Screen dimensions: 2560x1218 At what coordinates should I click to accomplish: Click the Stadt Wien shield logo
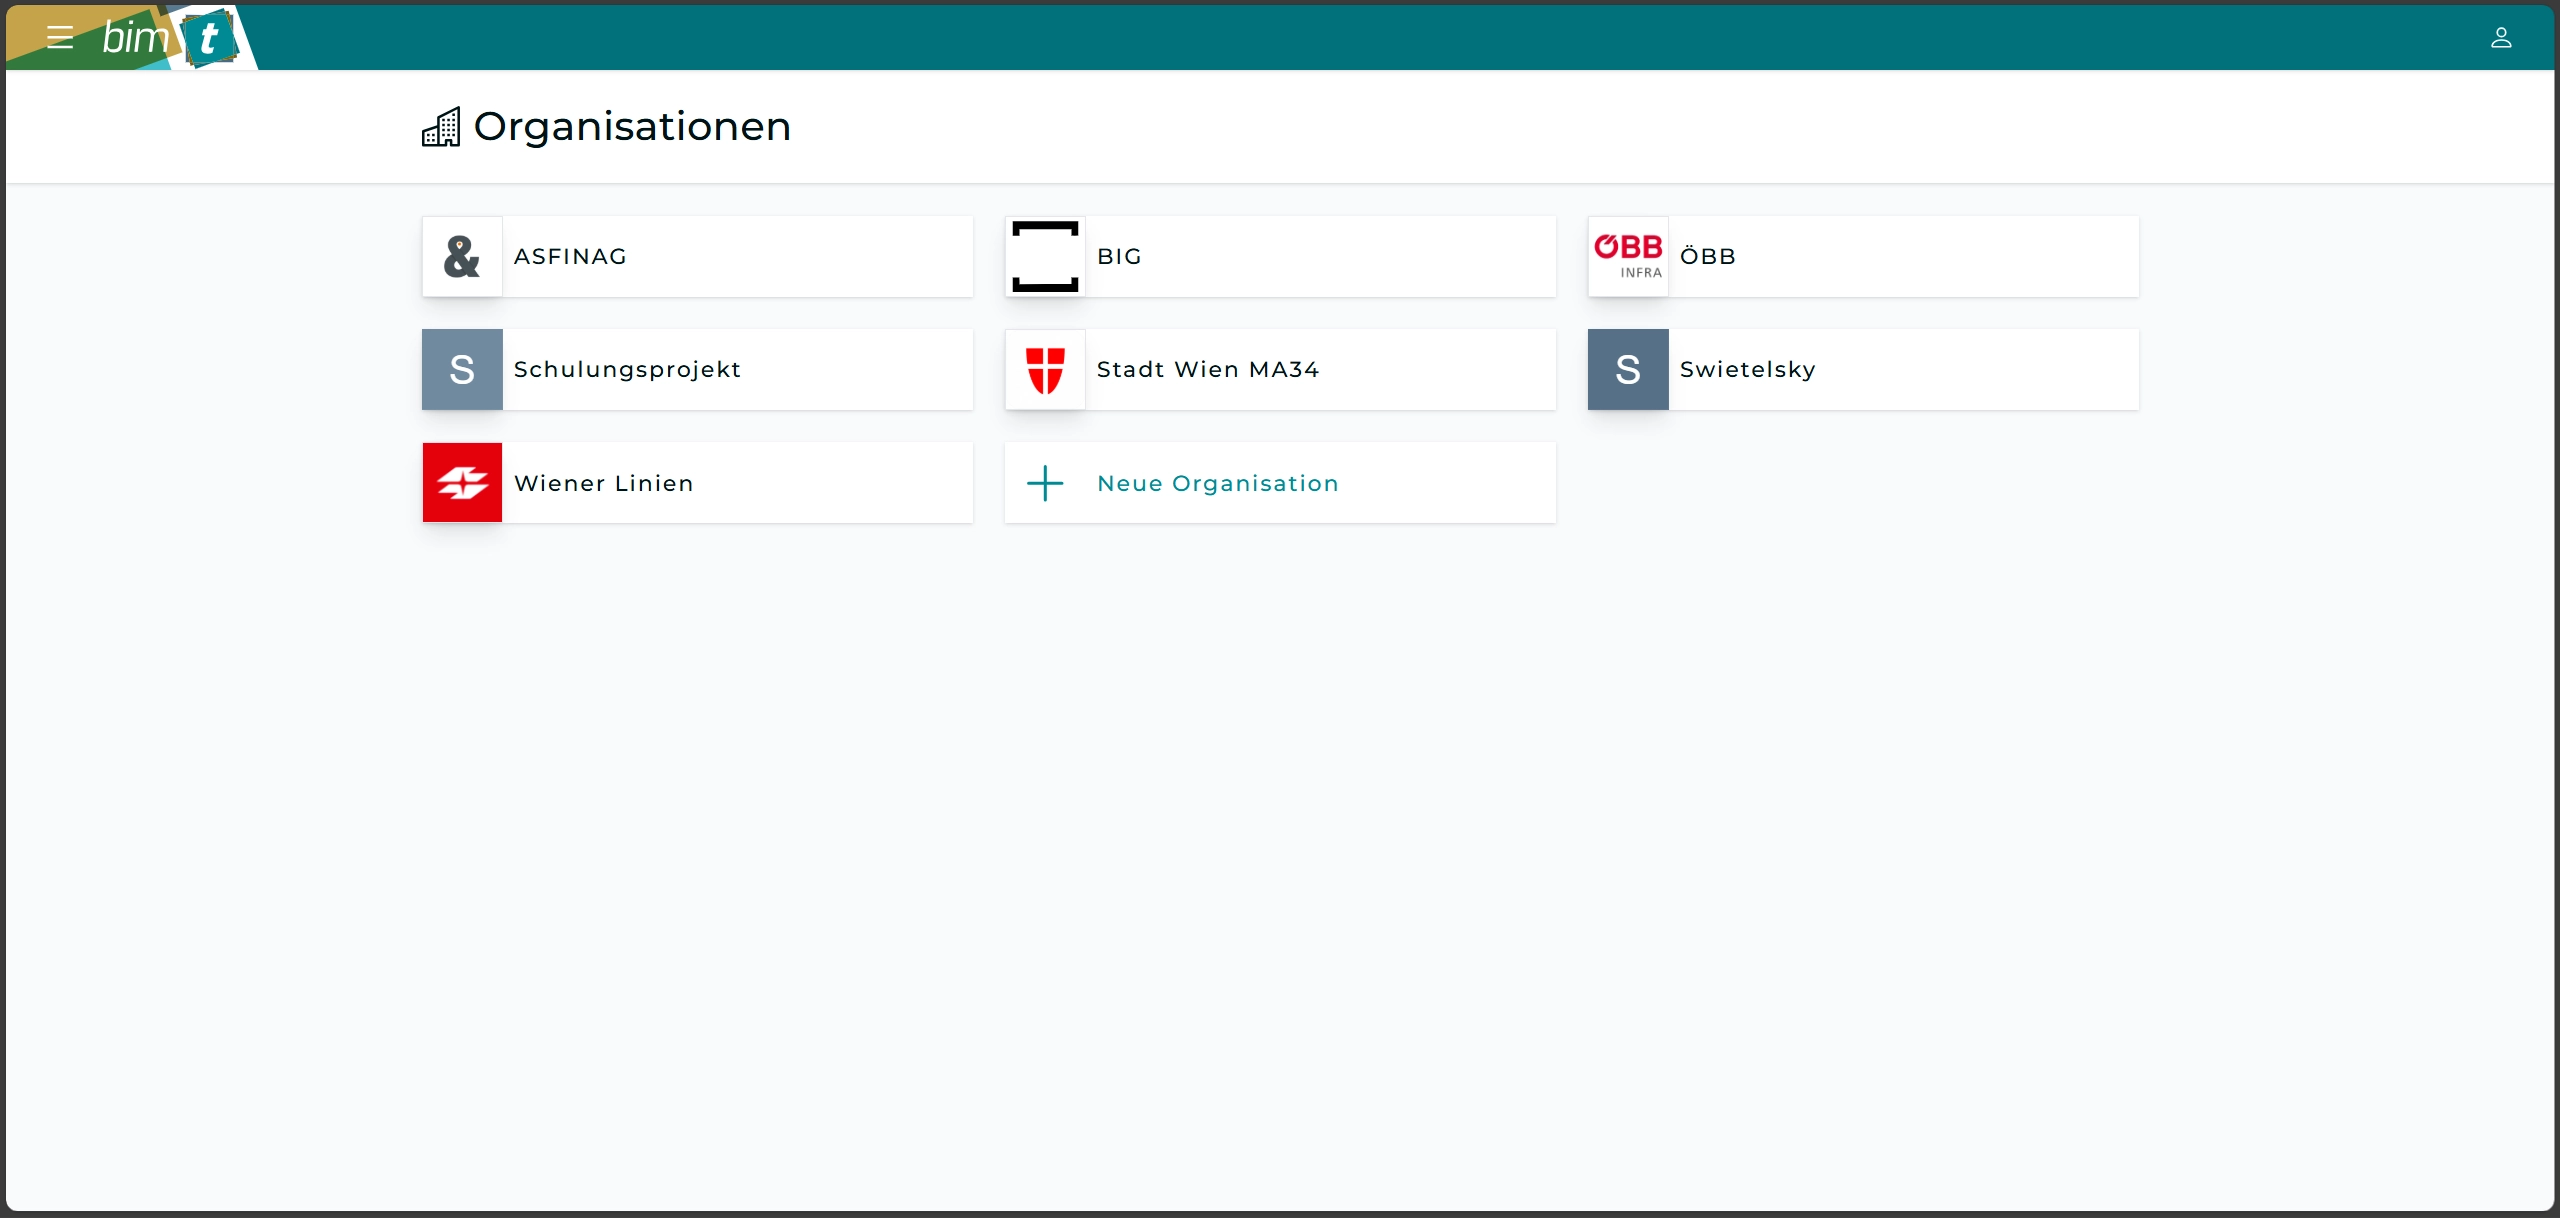(1045, 370)
